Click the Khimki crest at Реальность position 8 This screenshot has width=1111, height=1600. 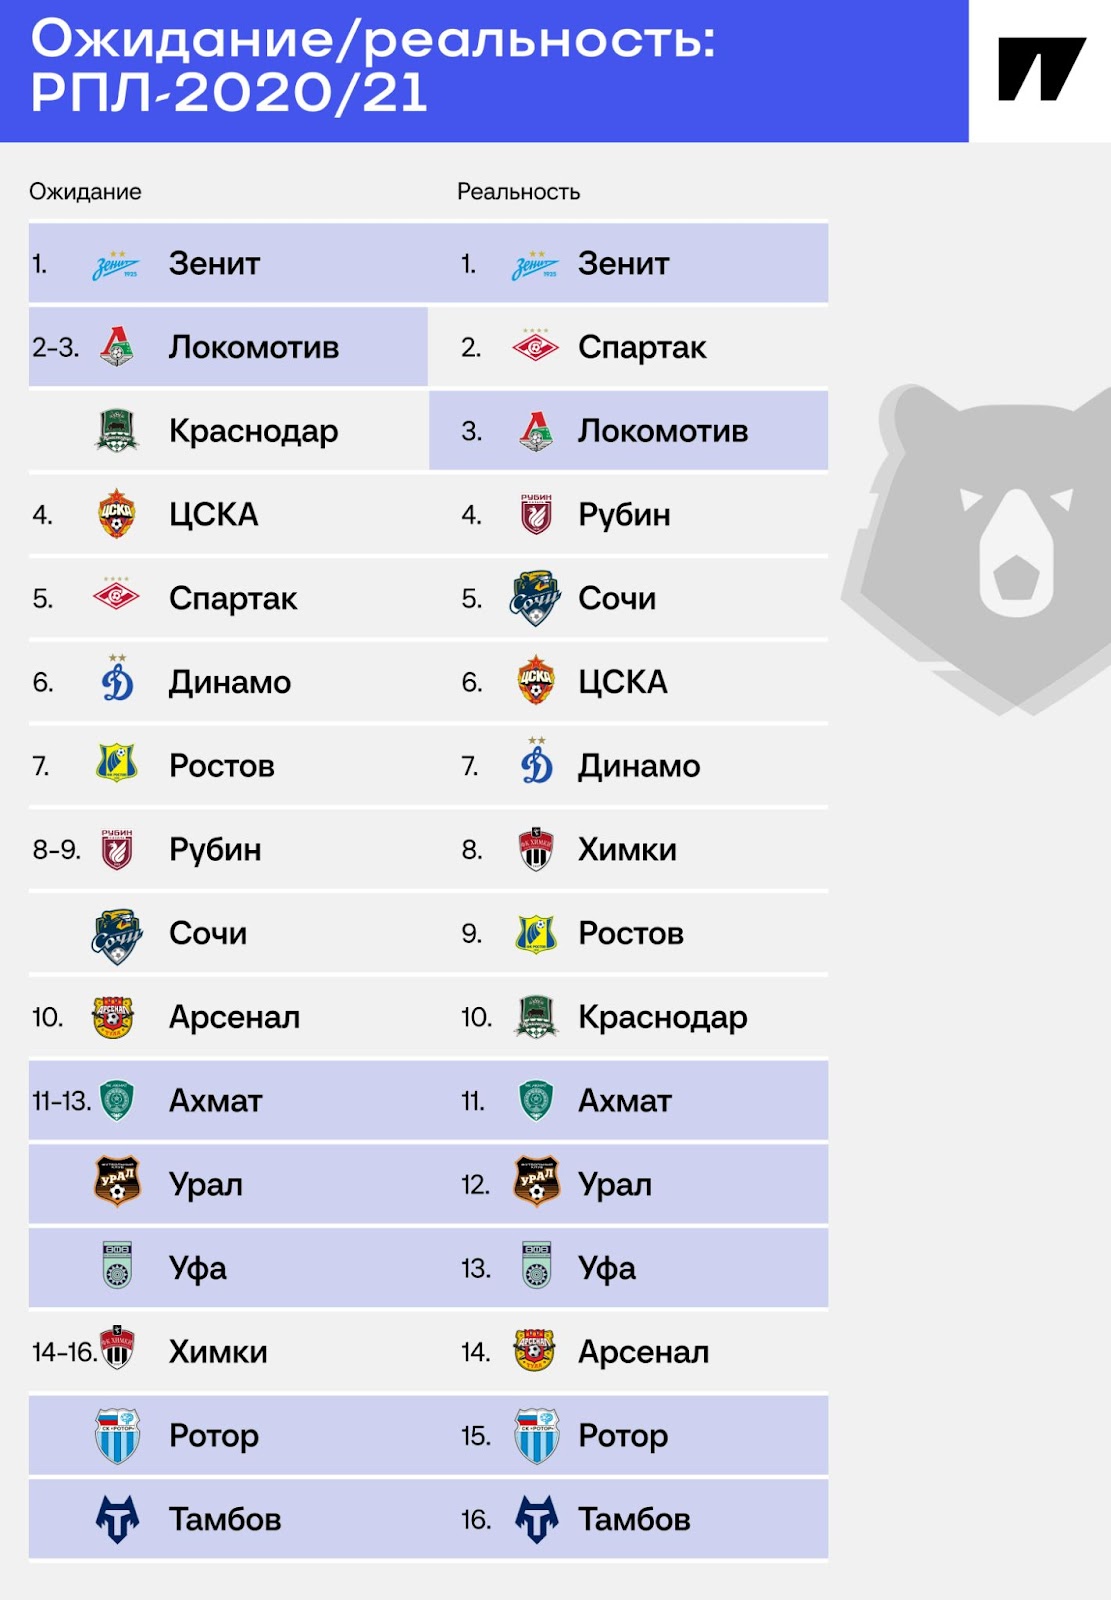[536, 849]
